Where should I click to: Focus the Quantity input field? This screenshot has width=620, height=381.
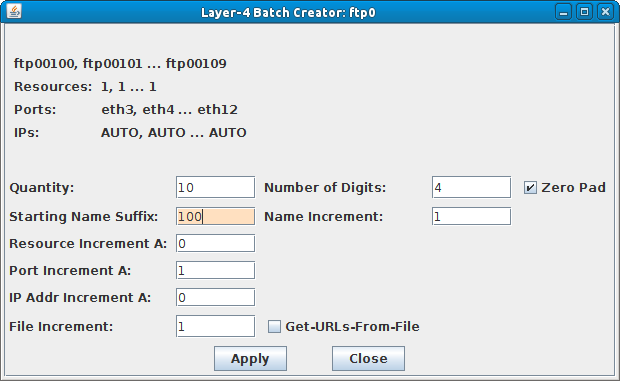(x=215, y=187)
